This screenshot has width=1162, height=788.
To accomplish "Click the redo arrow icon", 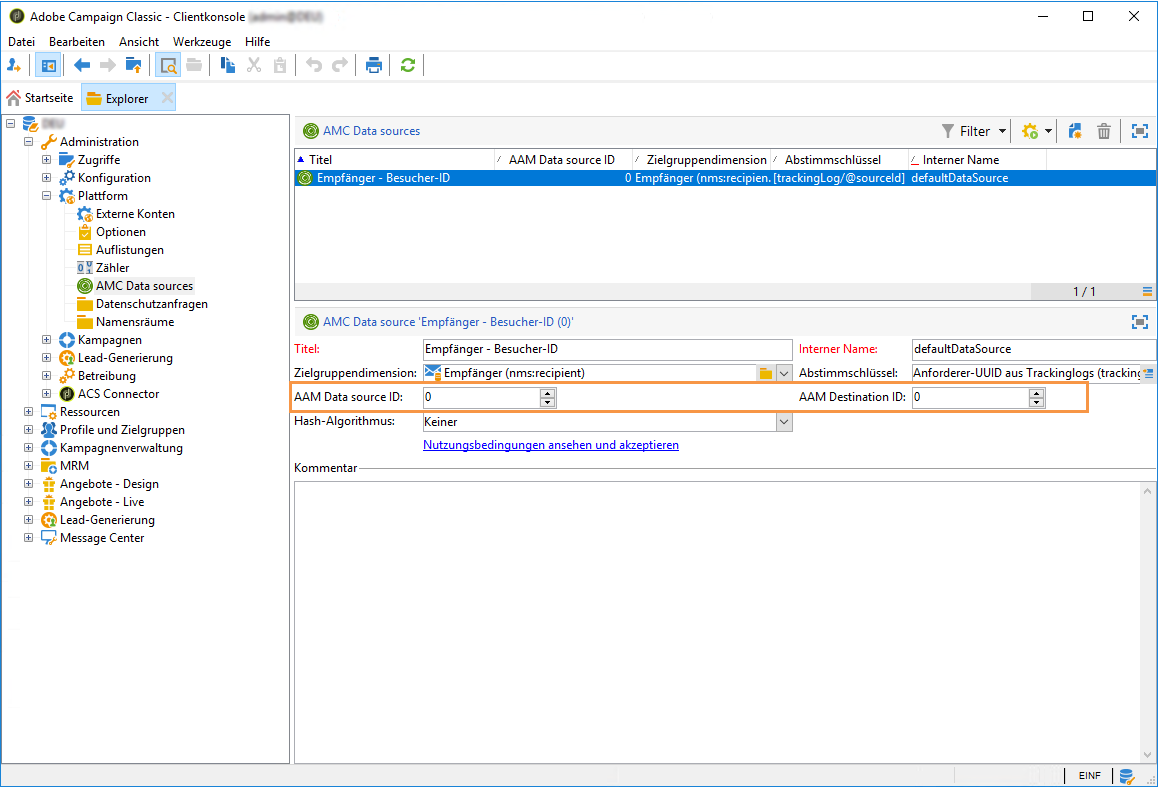I will click(x=339, y=65).
